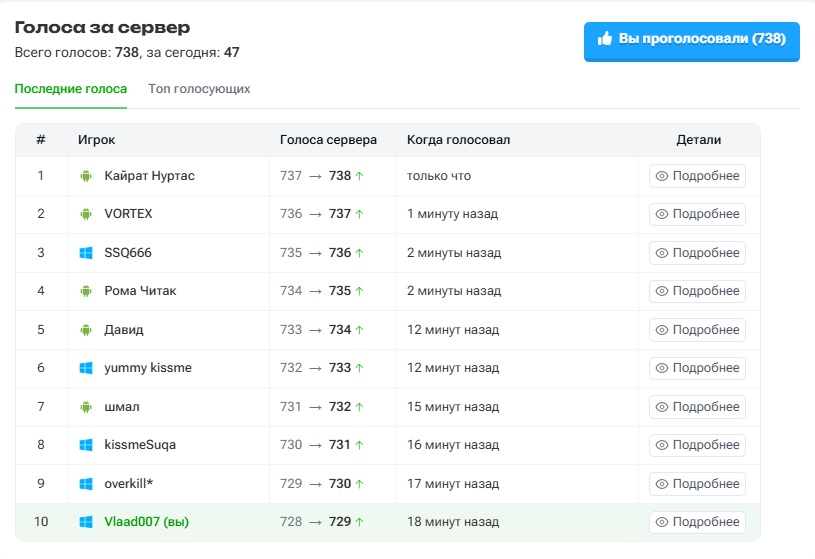Open Подробнее details for Кайрат Нуртас
815x559 pixels.
pos(697,176)
